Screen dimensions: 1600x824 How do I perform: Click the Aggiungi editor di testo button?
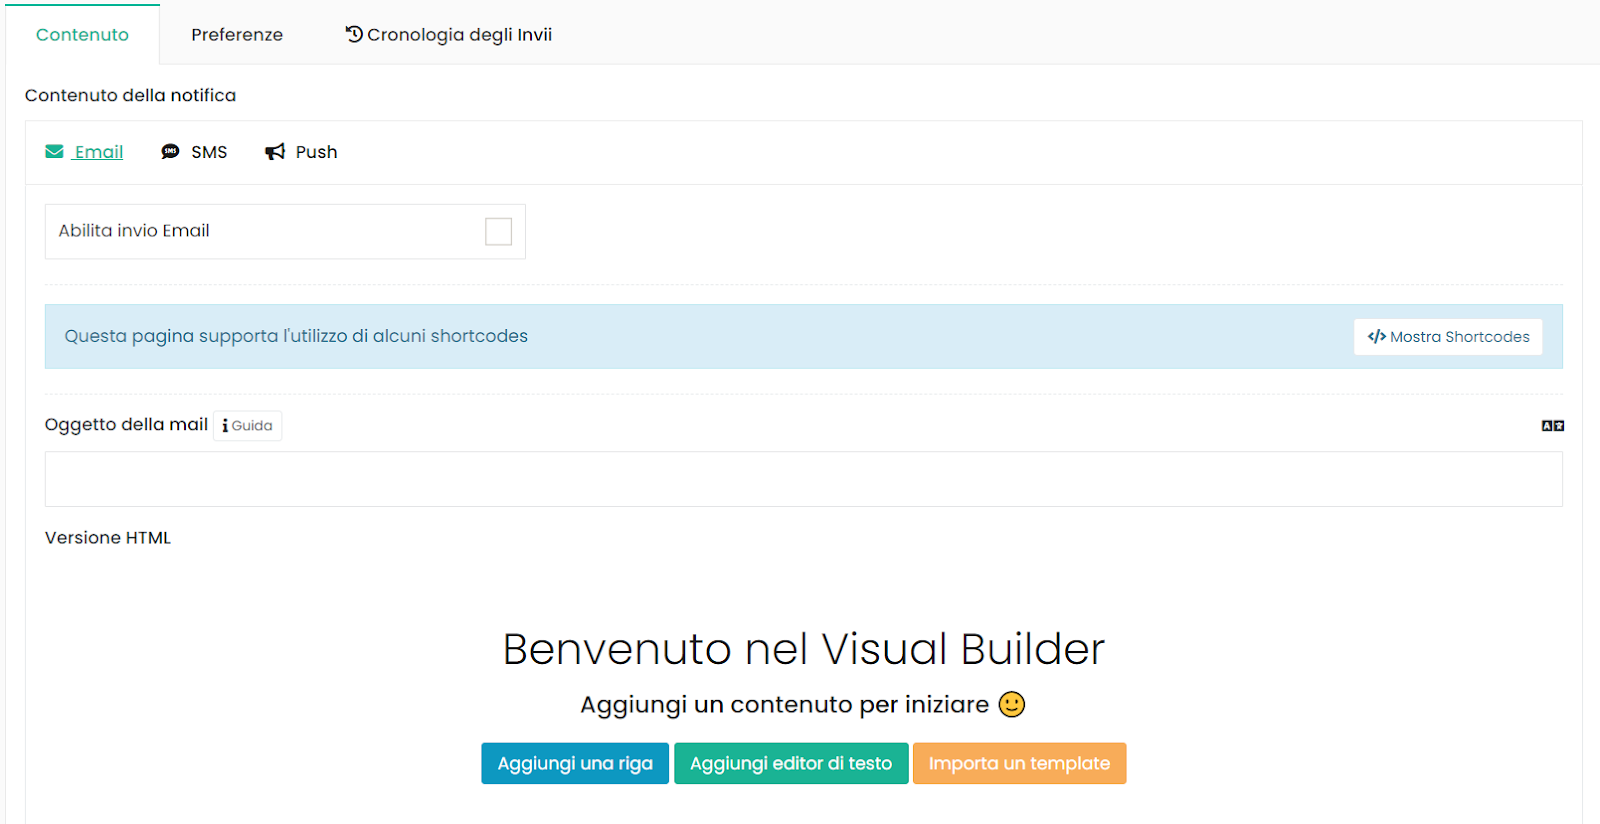click(x=790, y=763)
